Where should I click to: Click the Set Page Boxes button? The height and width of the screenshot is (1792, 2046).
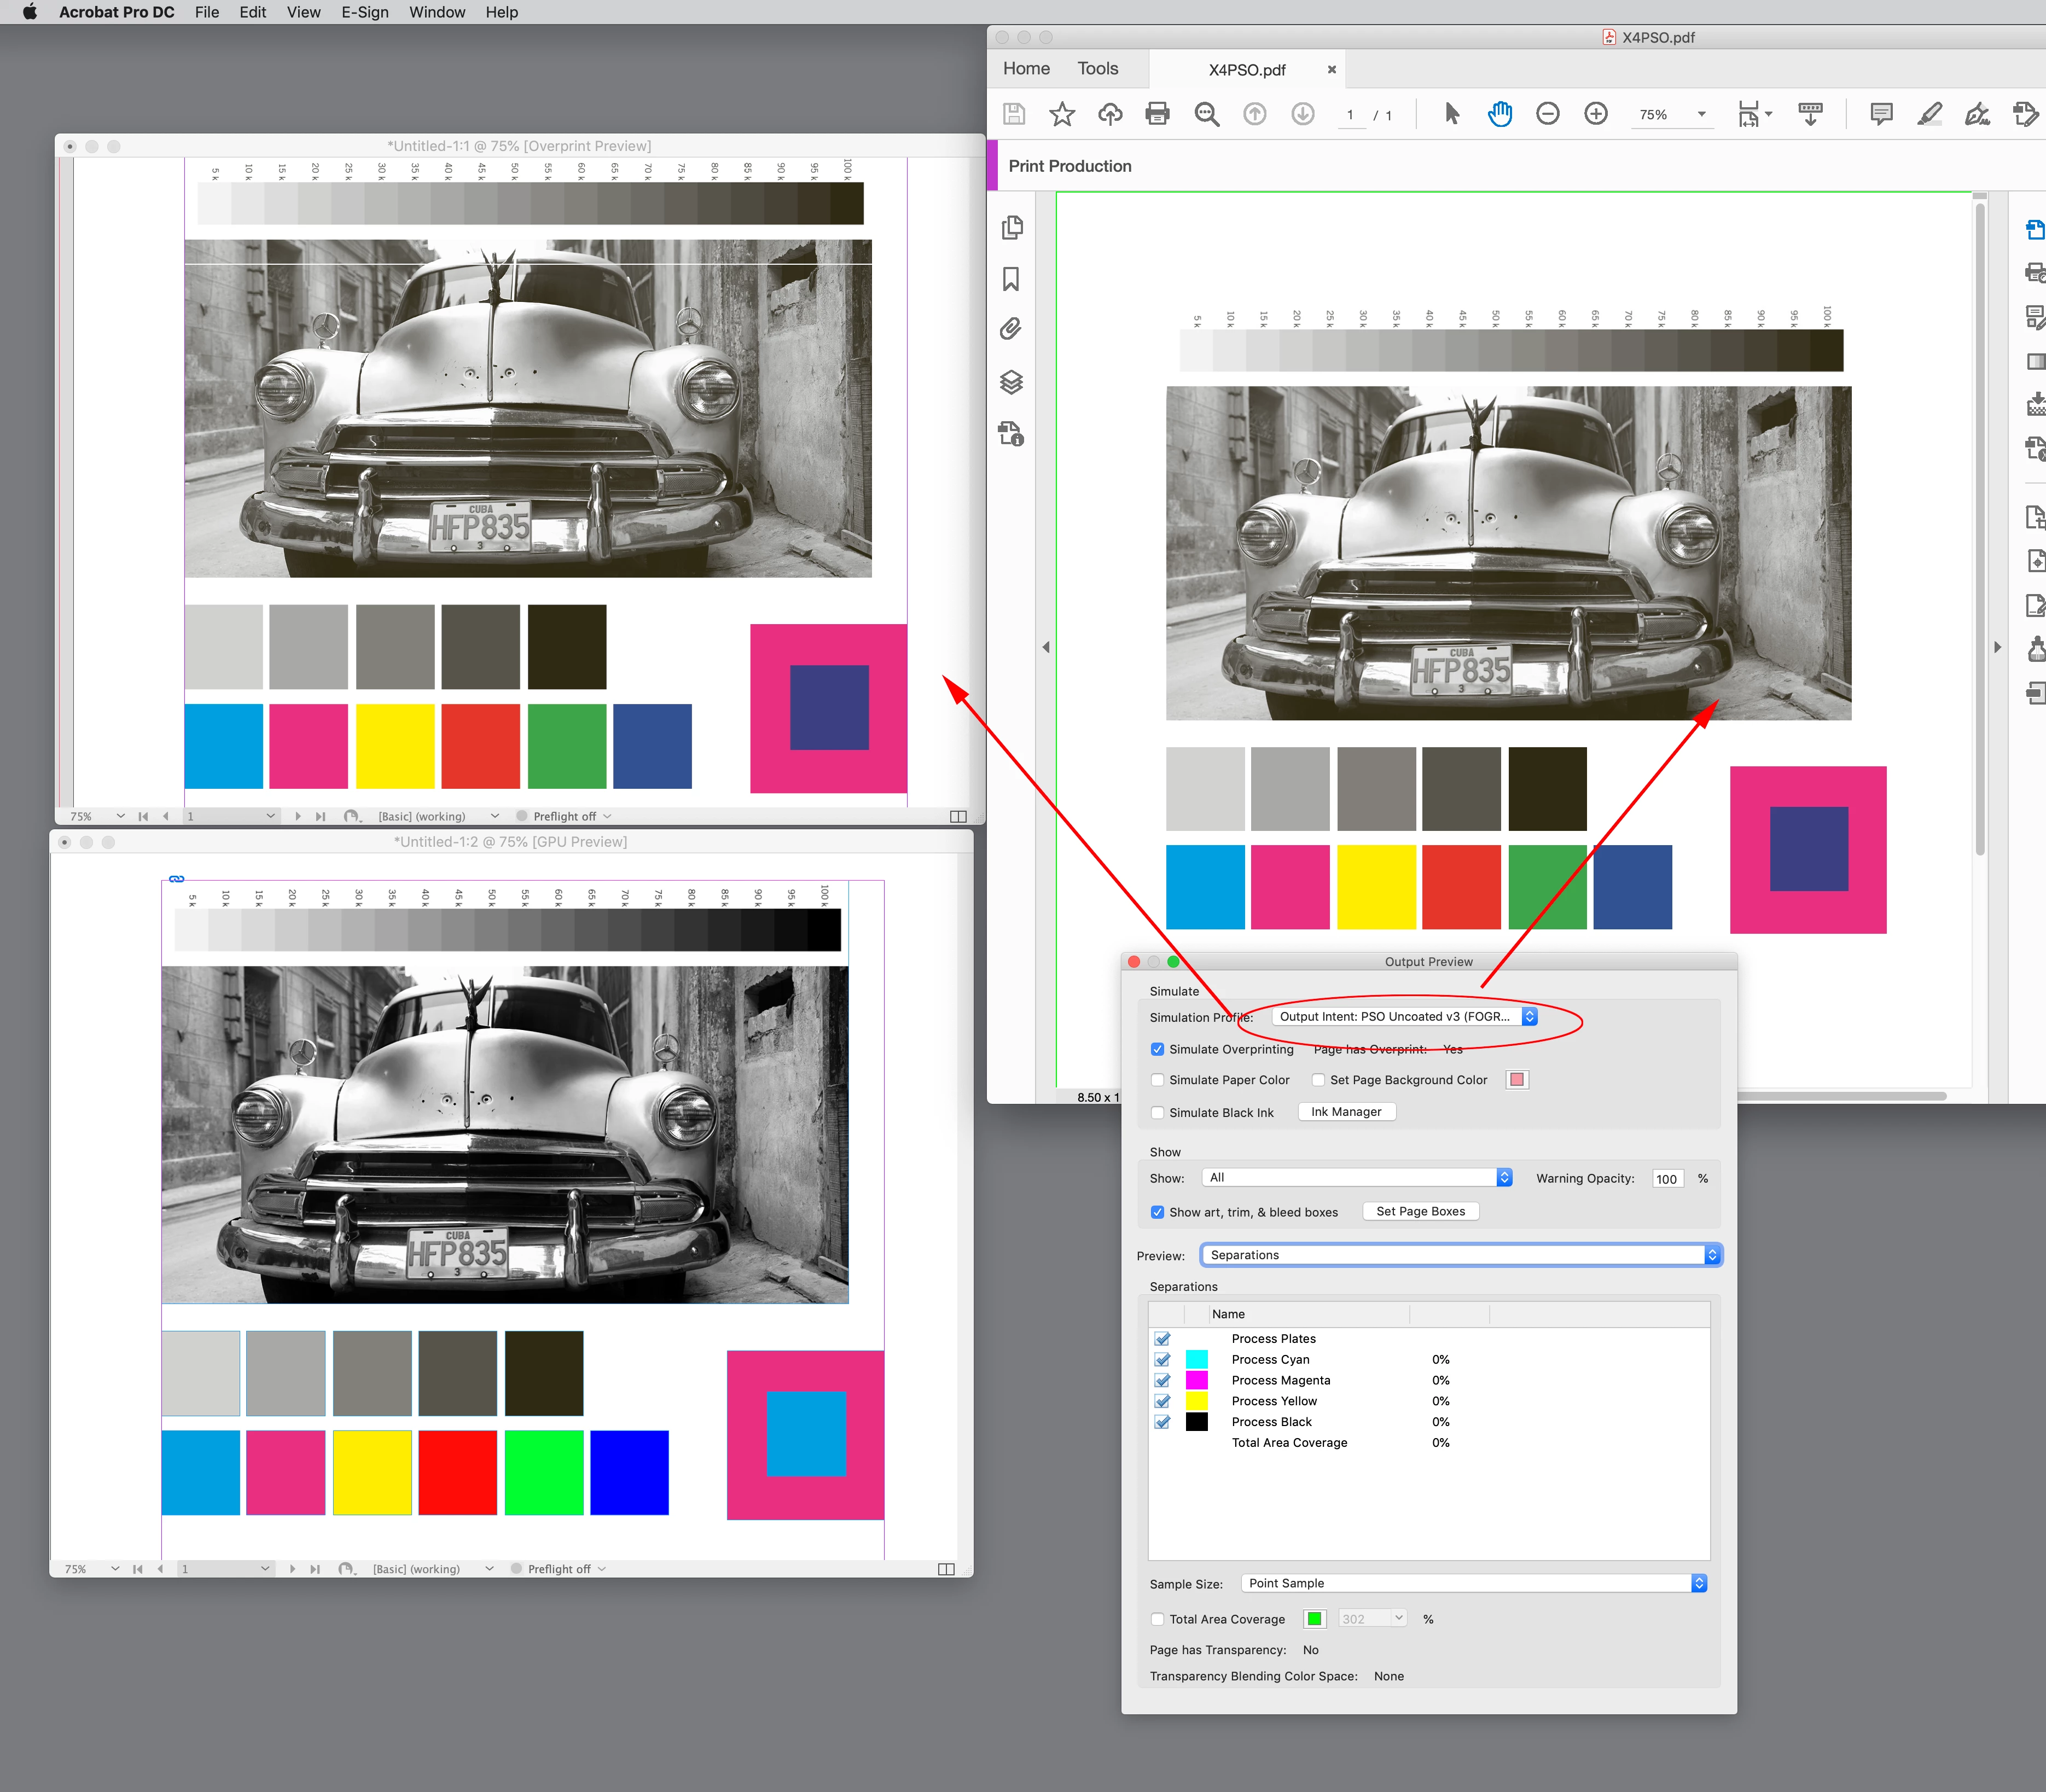(1420, 1211)
